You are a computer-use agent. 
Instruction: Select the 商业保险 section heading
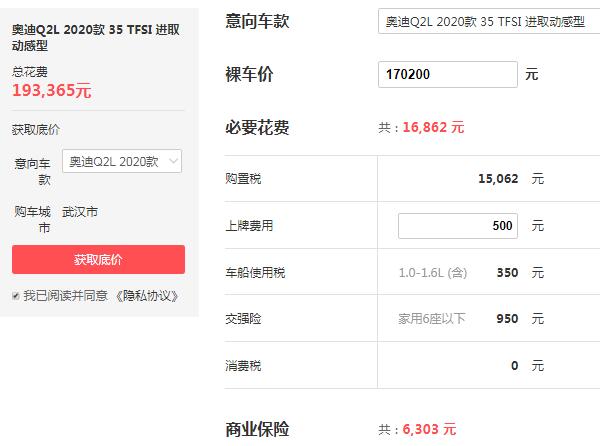pyautogui.click(x=258, y=429)
